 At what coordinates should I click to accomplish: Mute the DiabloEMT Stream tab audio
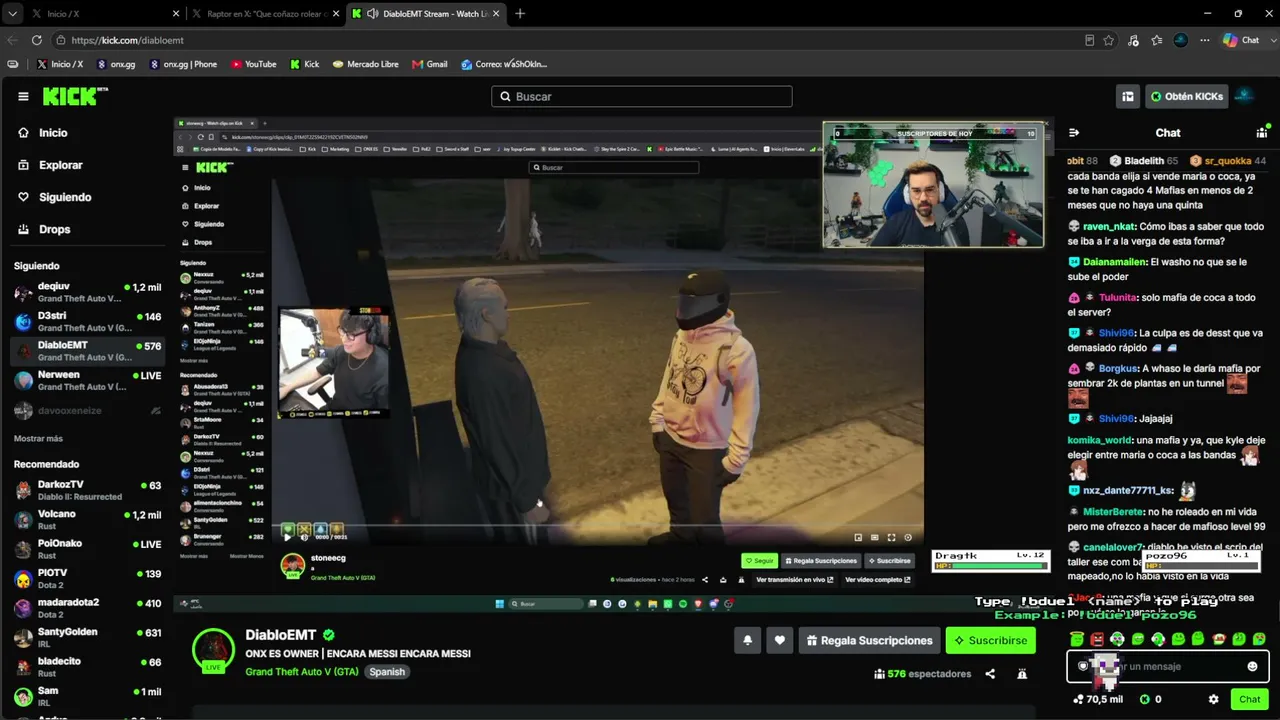[x=373, y=14]
